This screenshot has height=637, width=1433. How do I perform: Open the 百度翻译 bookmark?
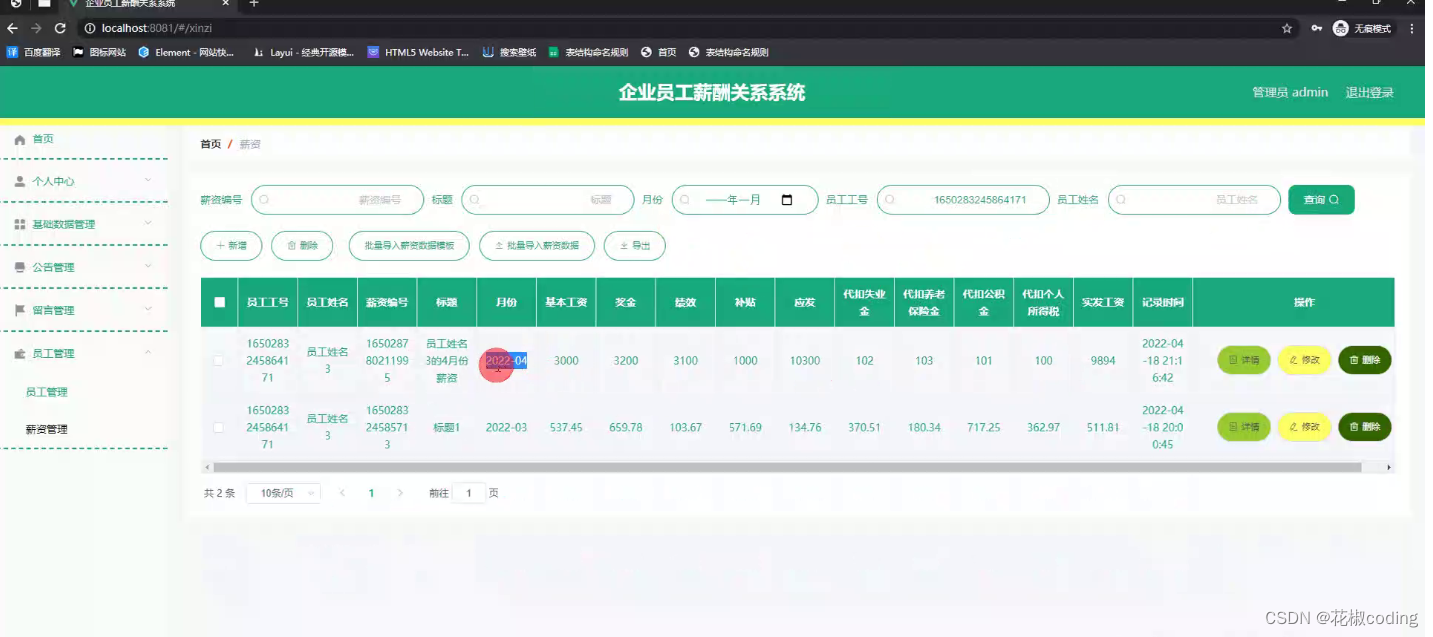tap(34, 52)
